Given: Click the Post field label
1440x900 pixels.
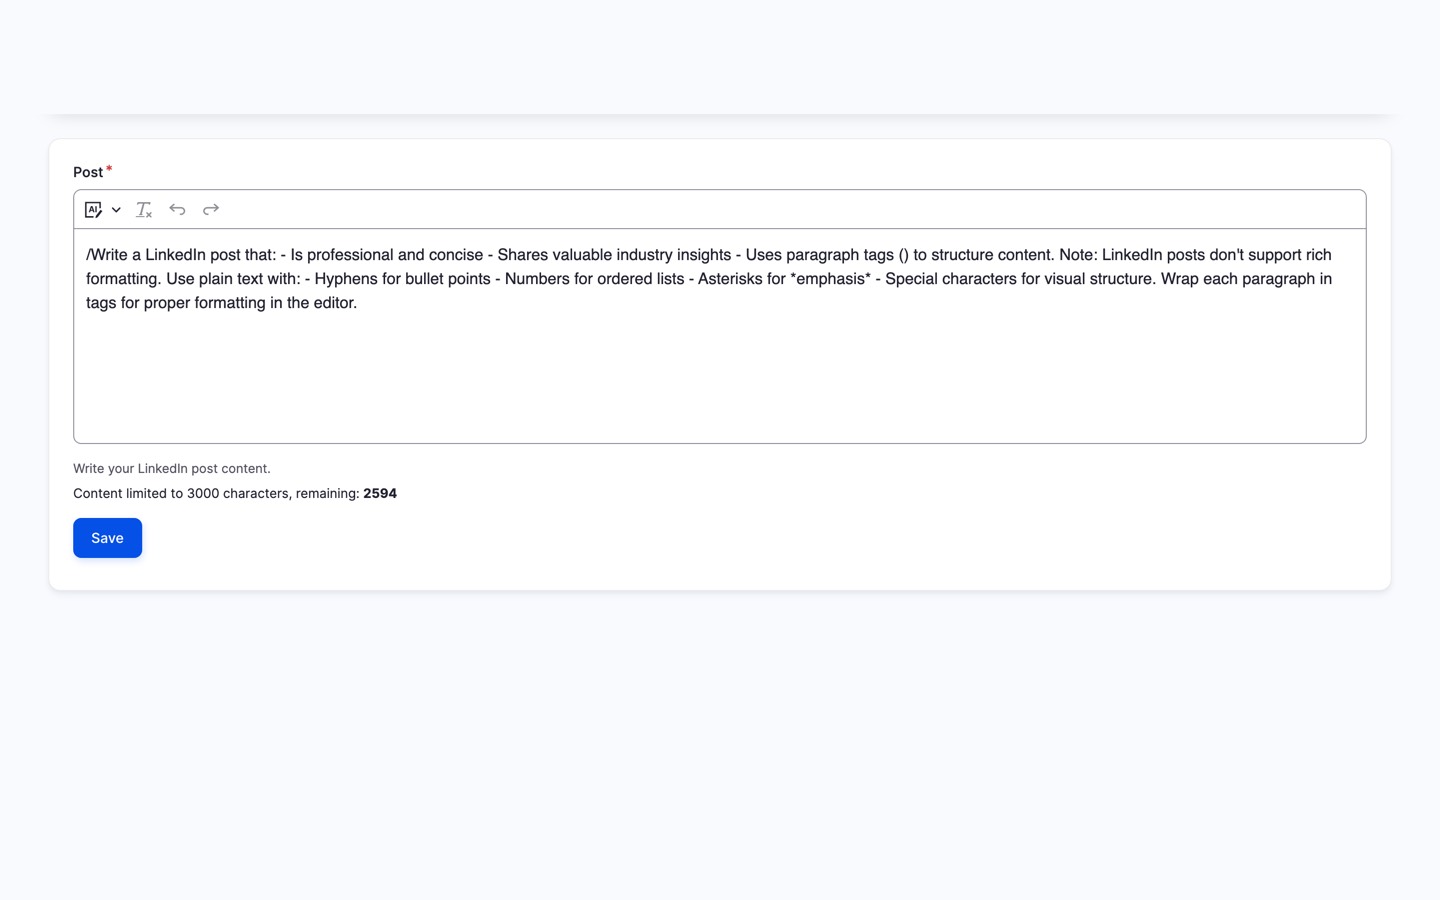Looking at the screenshot, I should pyautogui.click(x=88, y=172).
